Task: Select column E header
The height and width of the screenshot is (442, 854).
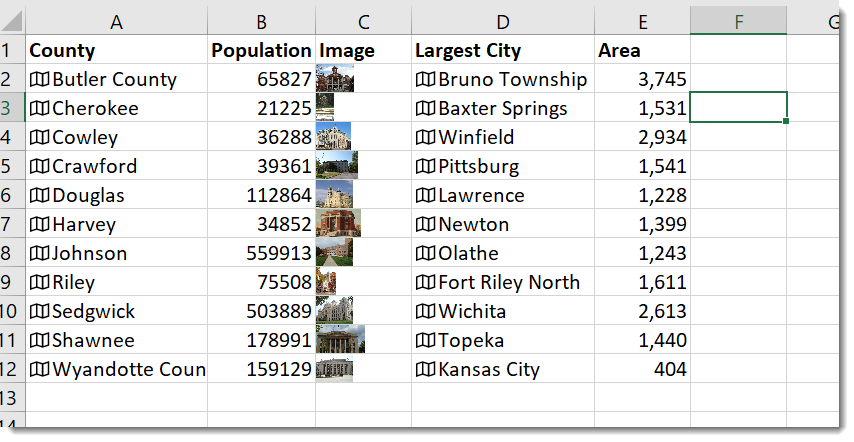Action: point(643,22)
